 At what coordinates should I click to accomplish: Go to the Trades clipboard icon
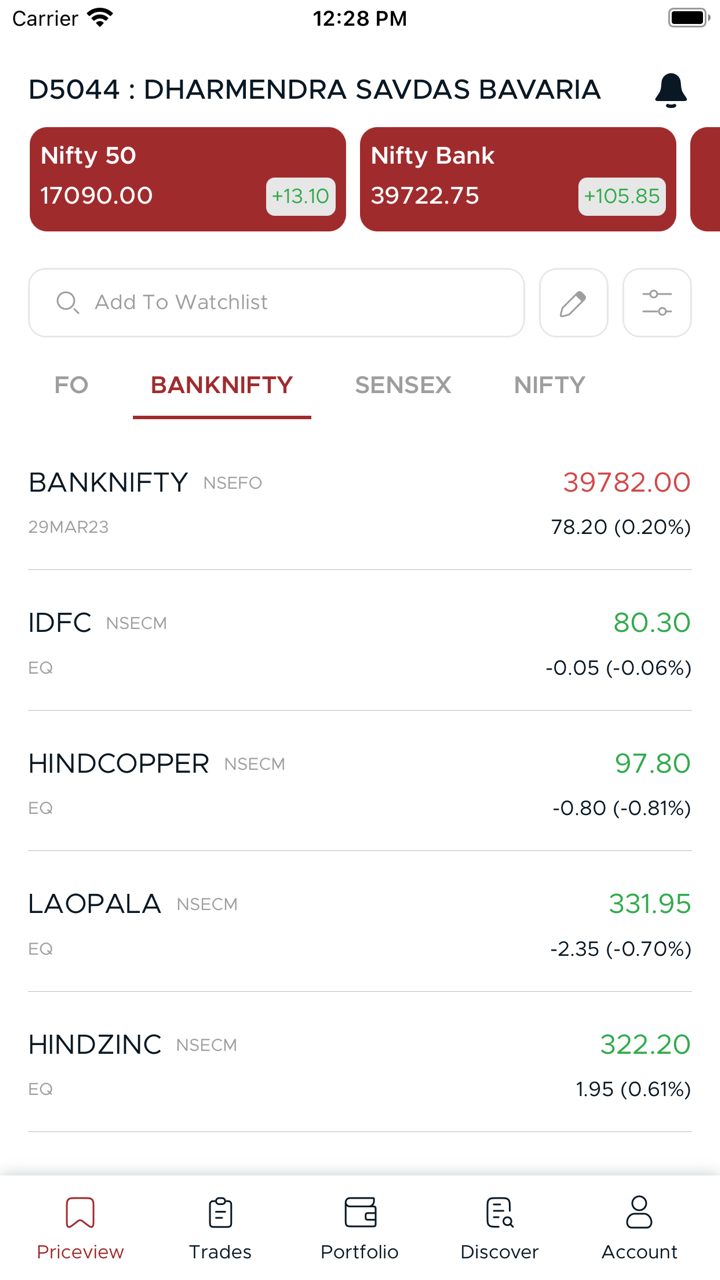coord(220,1213)
